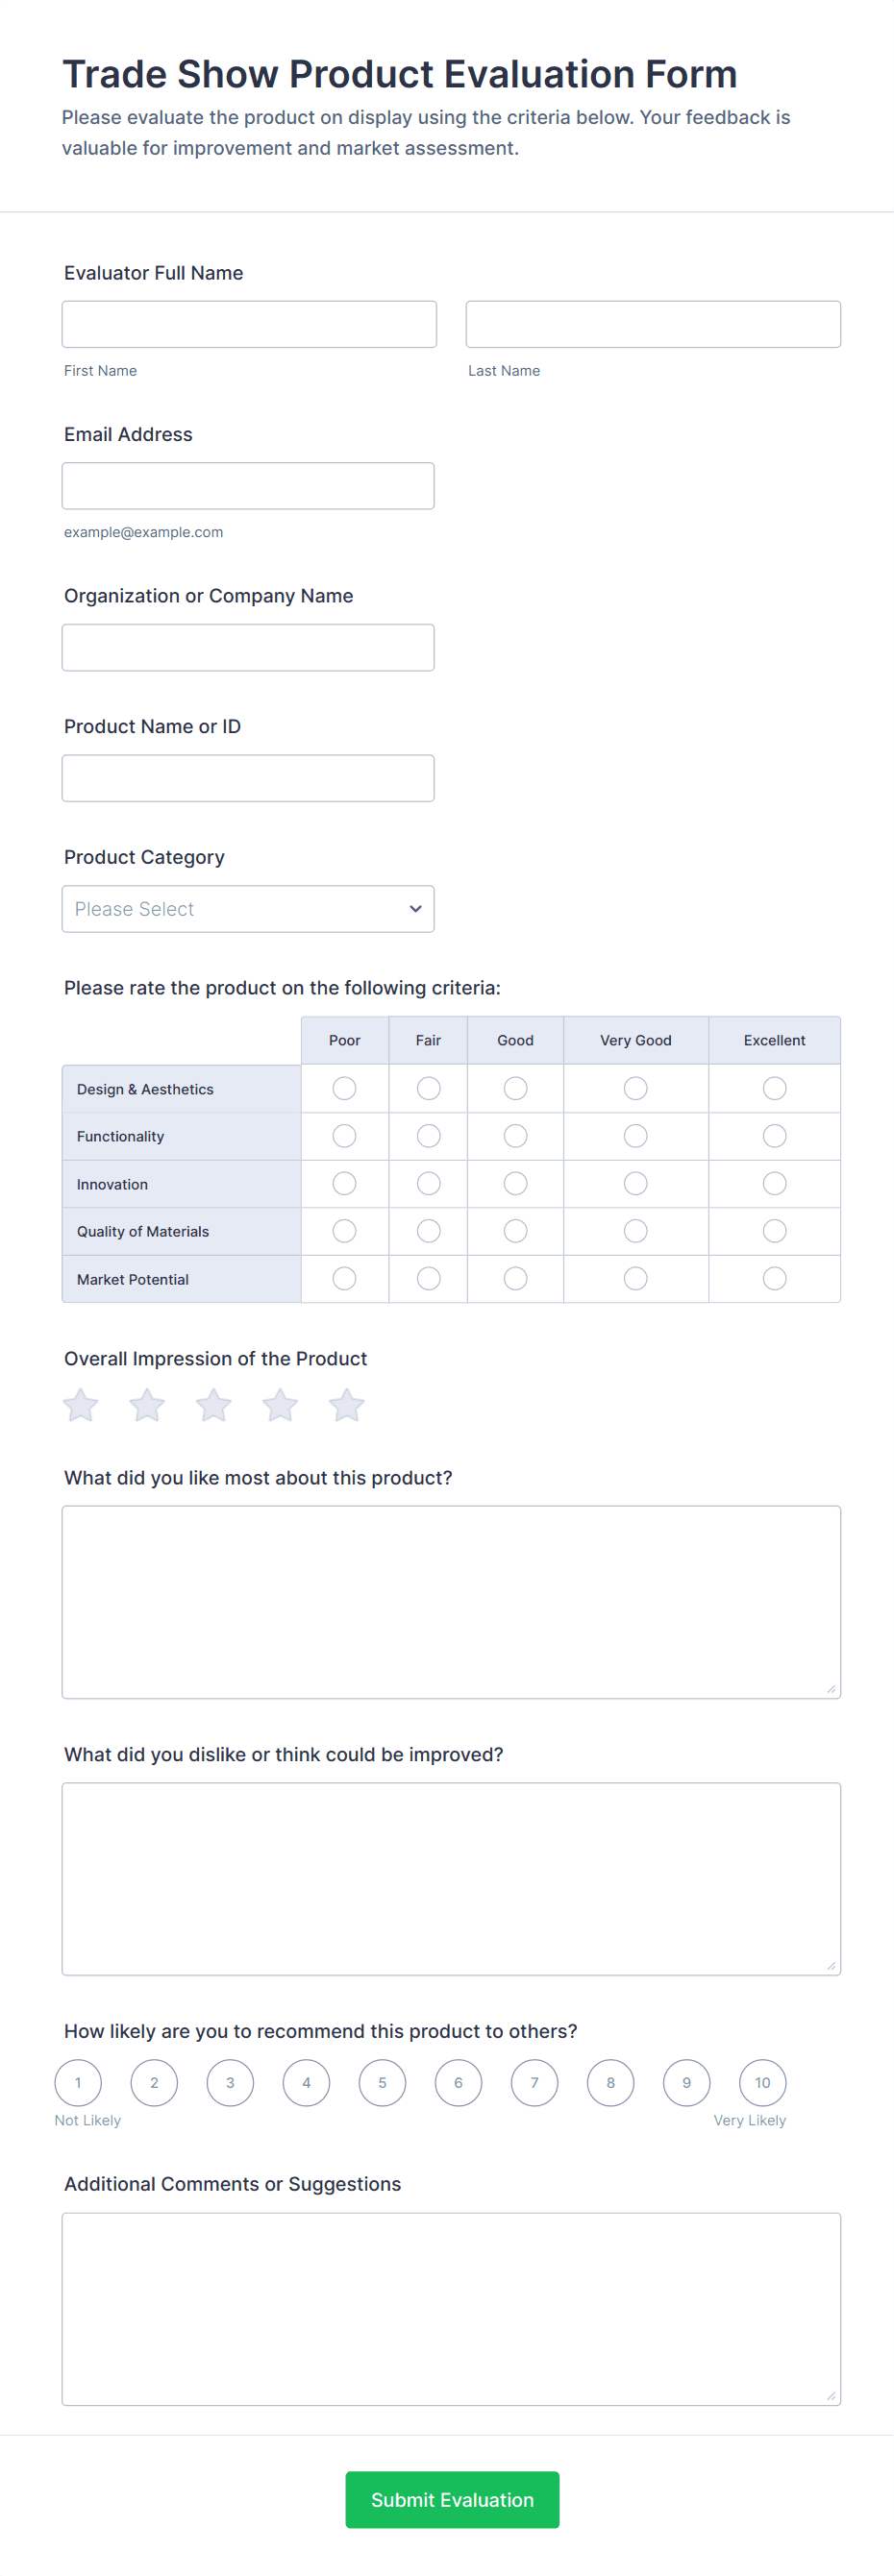Screen dimensions: 894x2576
Task: Mark Functionality as Very Good
Action: tap(635, 1136)
